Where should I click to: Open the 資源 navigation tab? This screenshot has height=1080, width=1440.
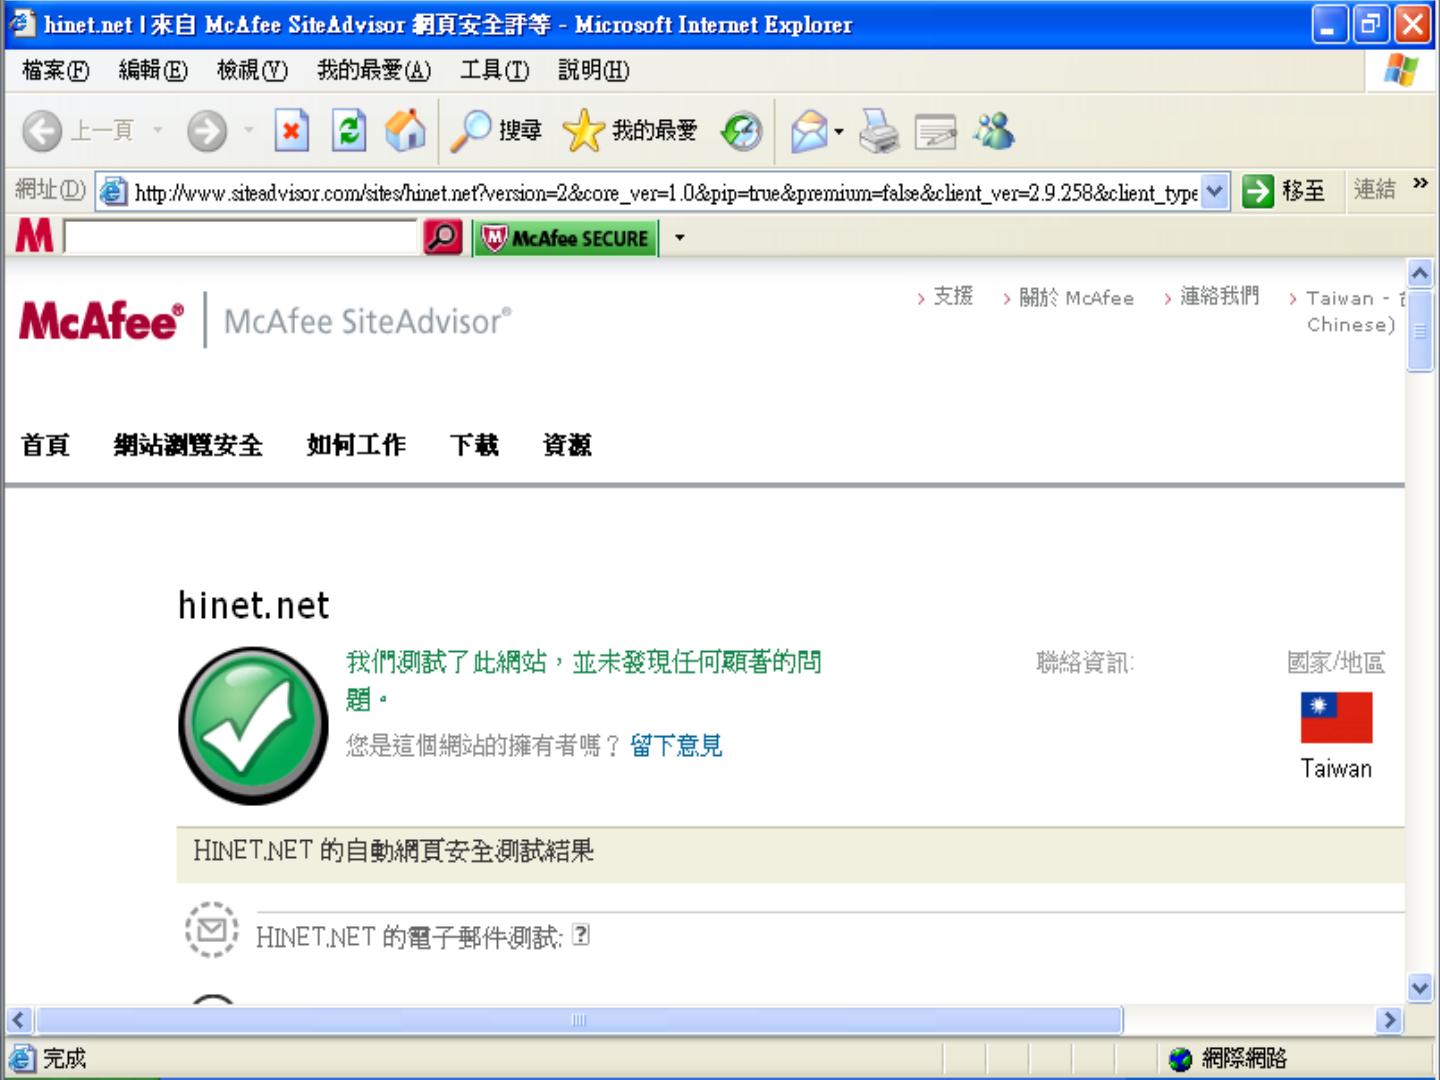(x=567, y=445)
